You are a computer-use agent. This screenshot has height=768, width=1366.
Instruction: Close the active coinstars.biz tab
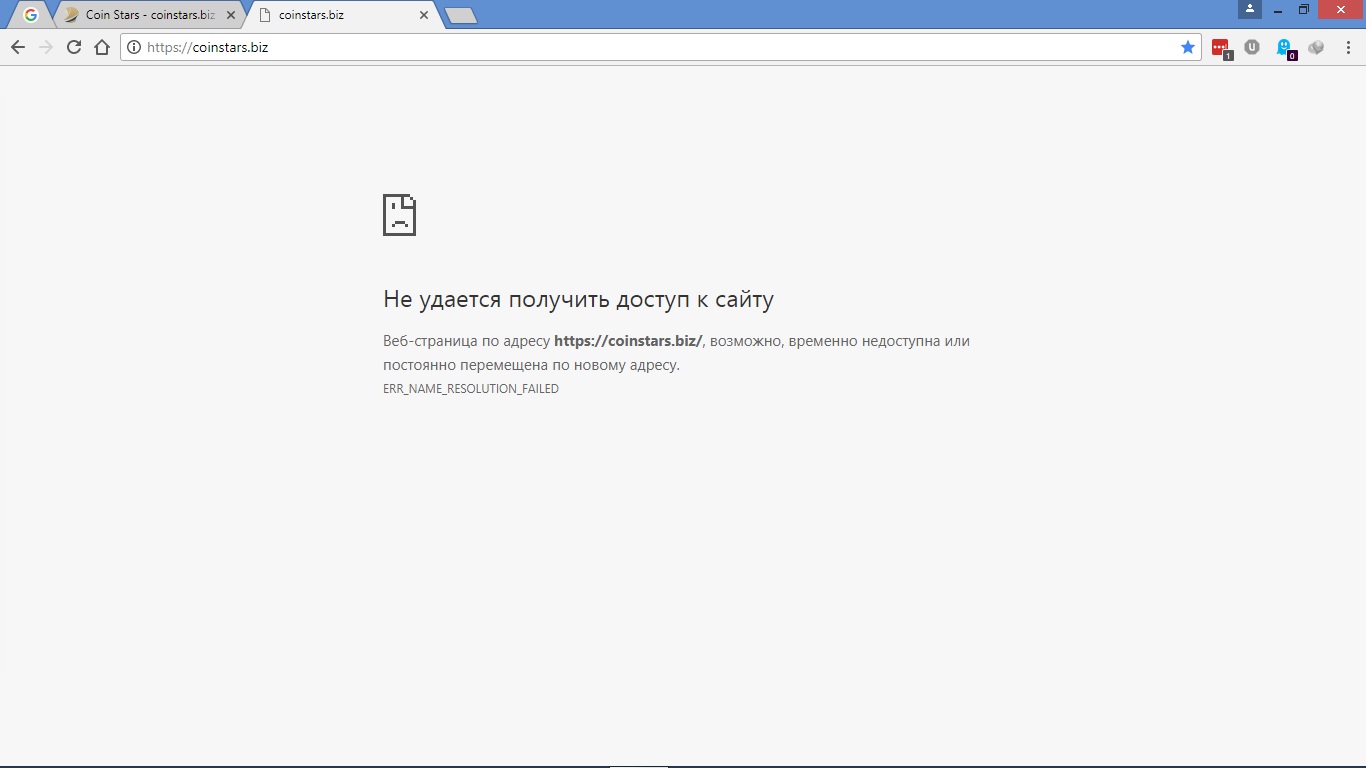(424, 15)
